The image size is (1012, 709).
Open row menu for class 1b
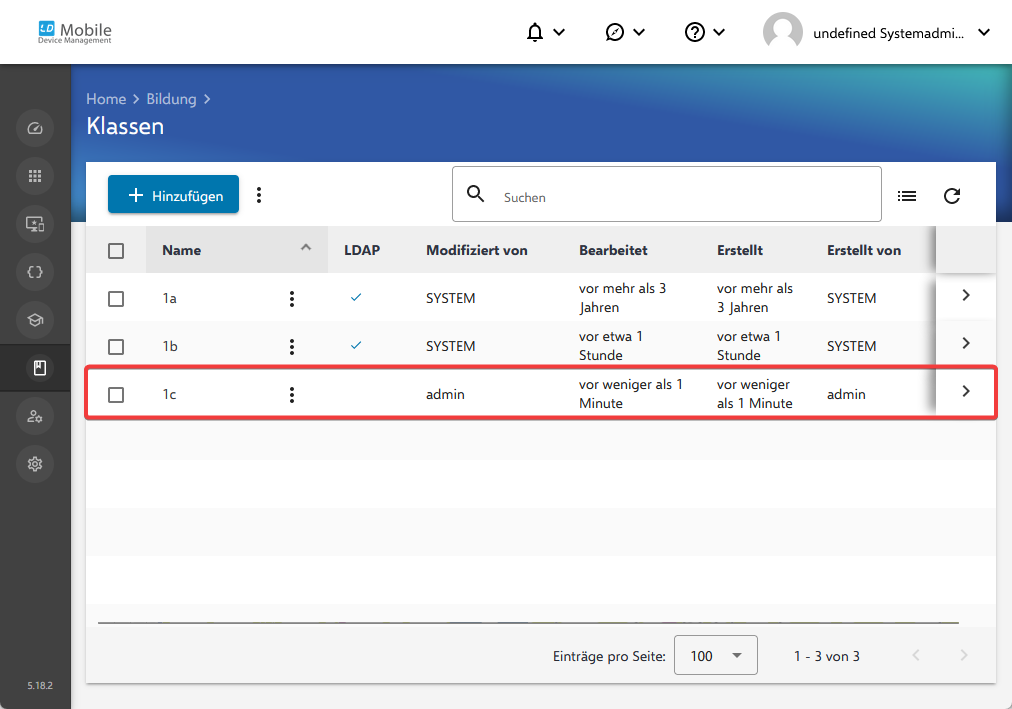click(292, 347)
